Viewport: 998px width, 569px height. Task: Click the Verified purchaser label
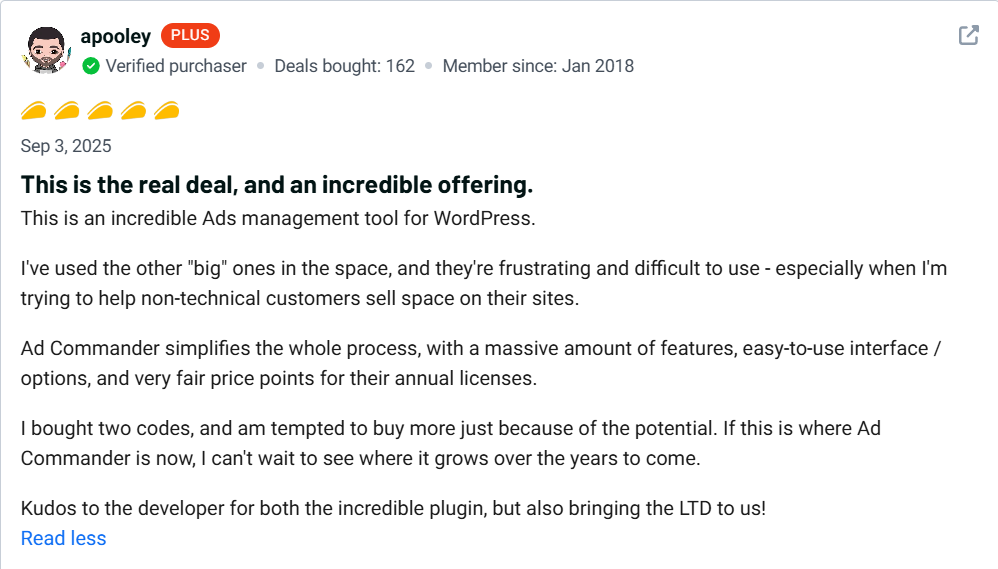click(176, 66)
